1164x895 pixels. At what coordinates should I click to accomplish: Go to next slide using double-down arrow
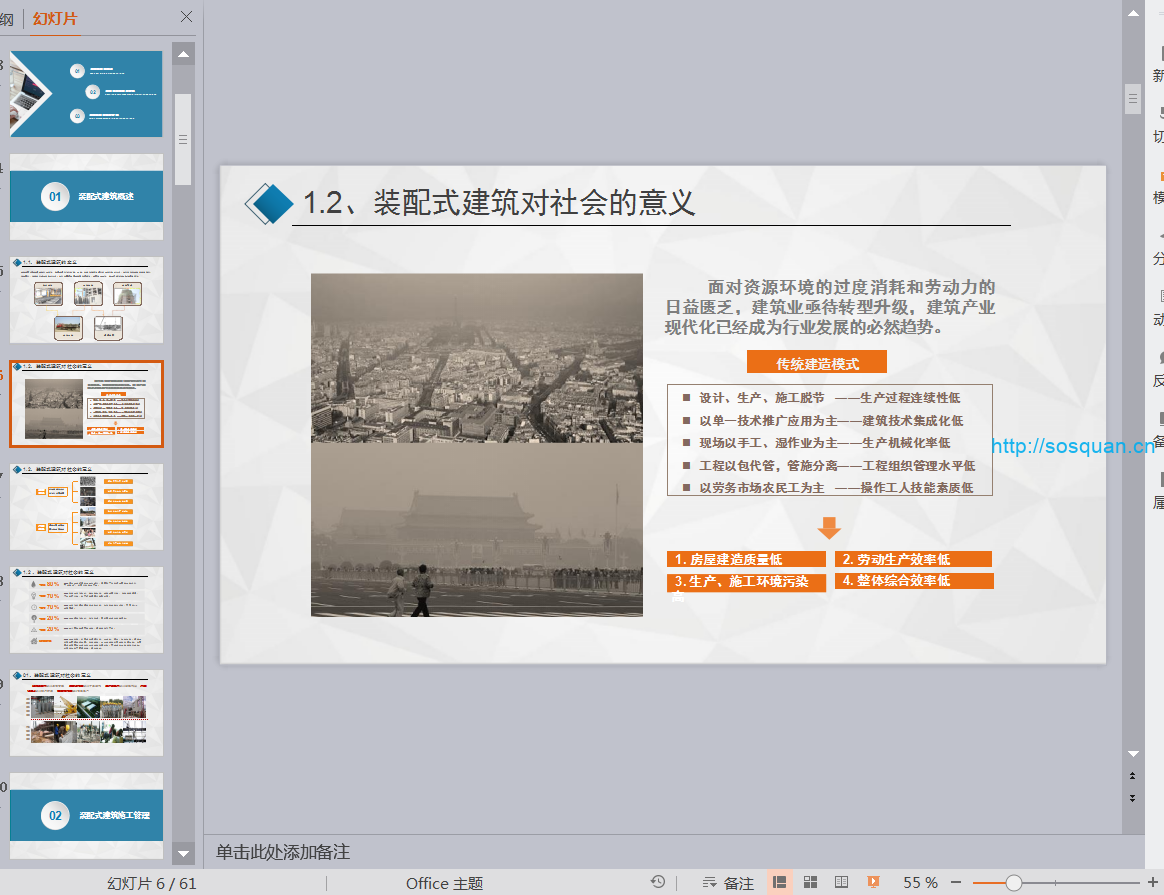click(1132, 797)
